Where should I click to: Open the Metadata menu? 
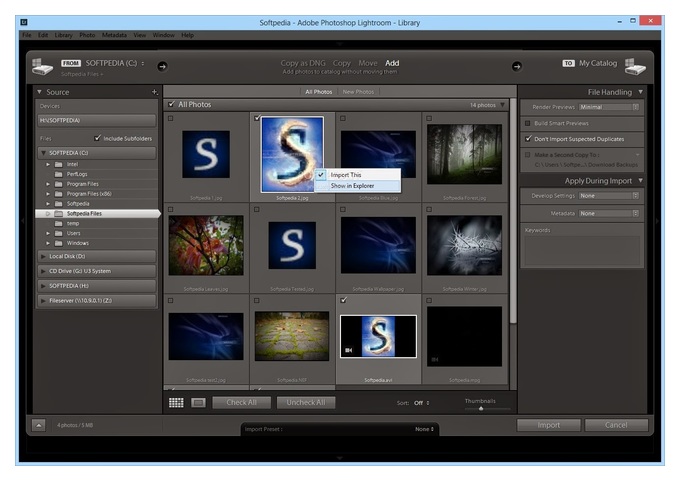[x=114, y=35]
